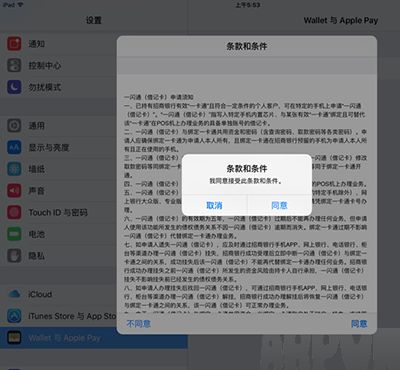The image size is (400, 370).
Task: Select the Wallet 与 Apple Pay row label
Action: pos(64,338)
